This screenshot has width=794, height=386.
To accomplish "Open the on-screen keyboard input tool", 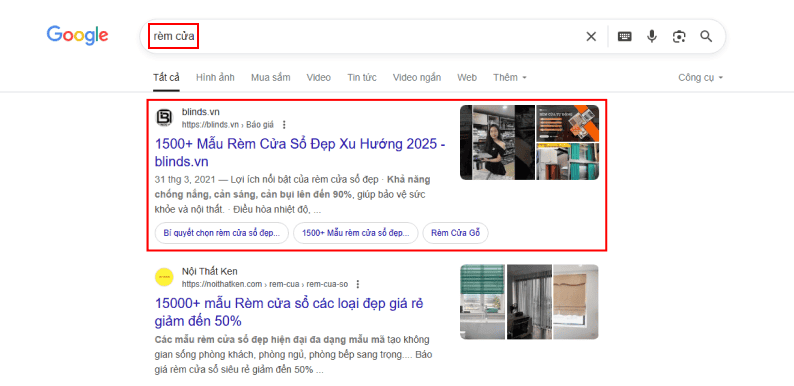I will 624,36.
